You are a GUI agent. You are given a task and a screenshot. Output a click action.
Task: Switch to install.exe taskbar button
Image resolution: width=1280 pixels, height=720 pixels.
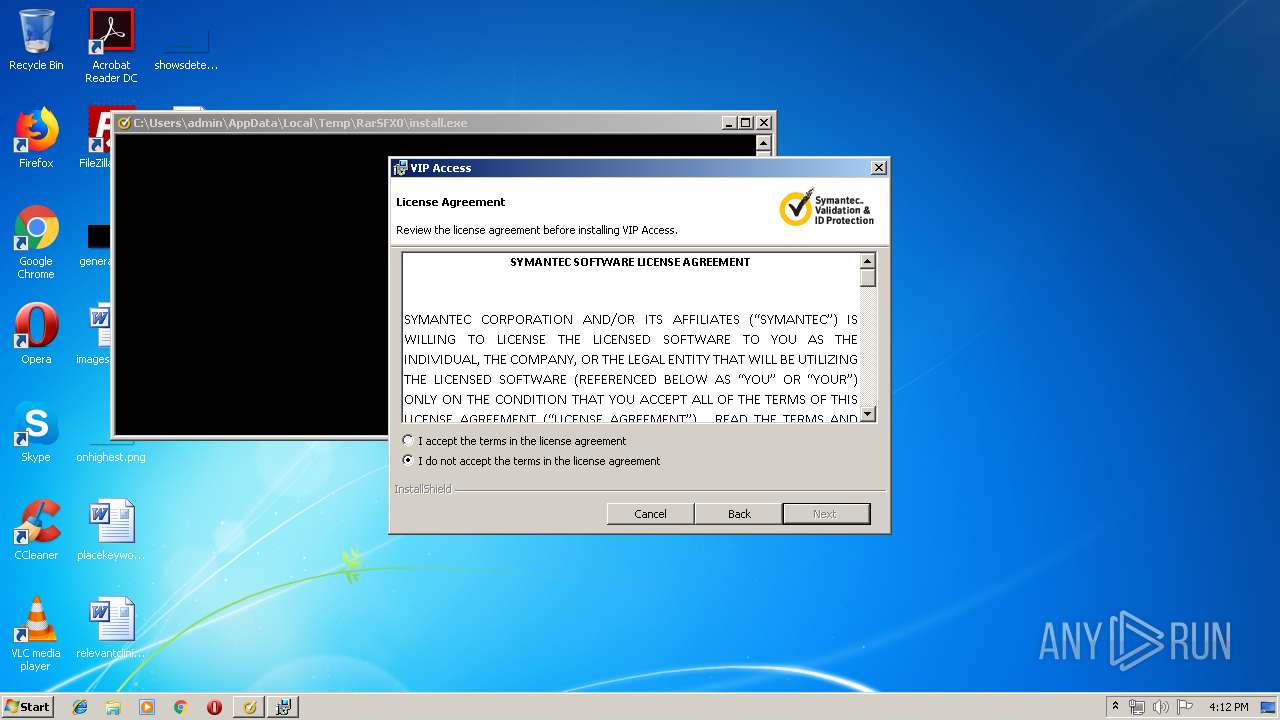click(x=249, y=707)
